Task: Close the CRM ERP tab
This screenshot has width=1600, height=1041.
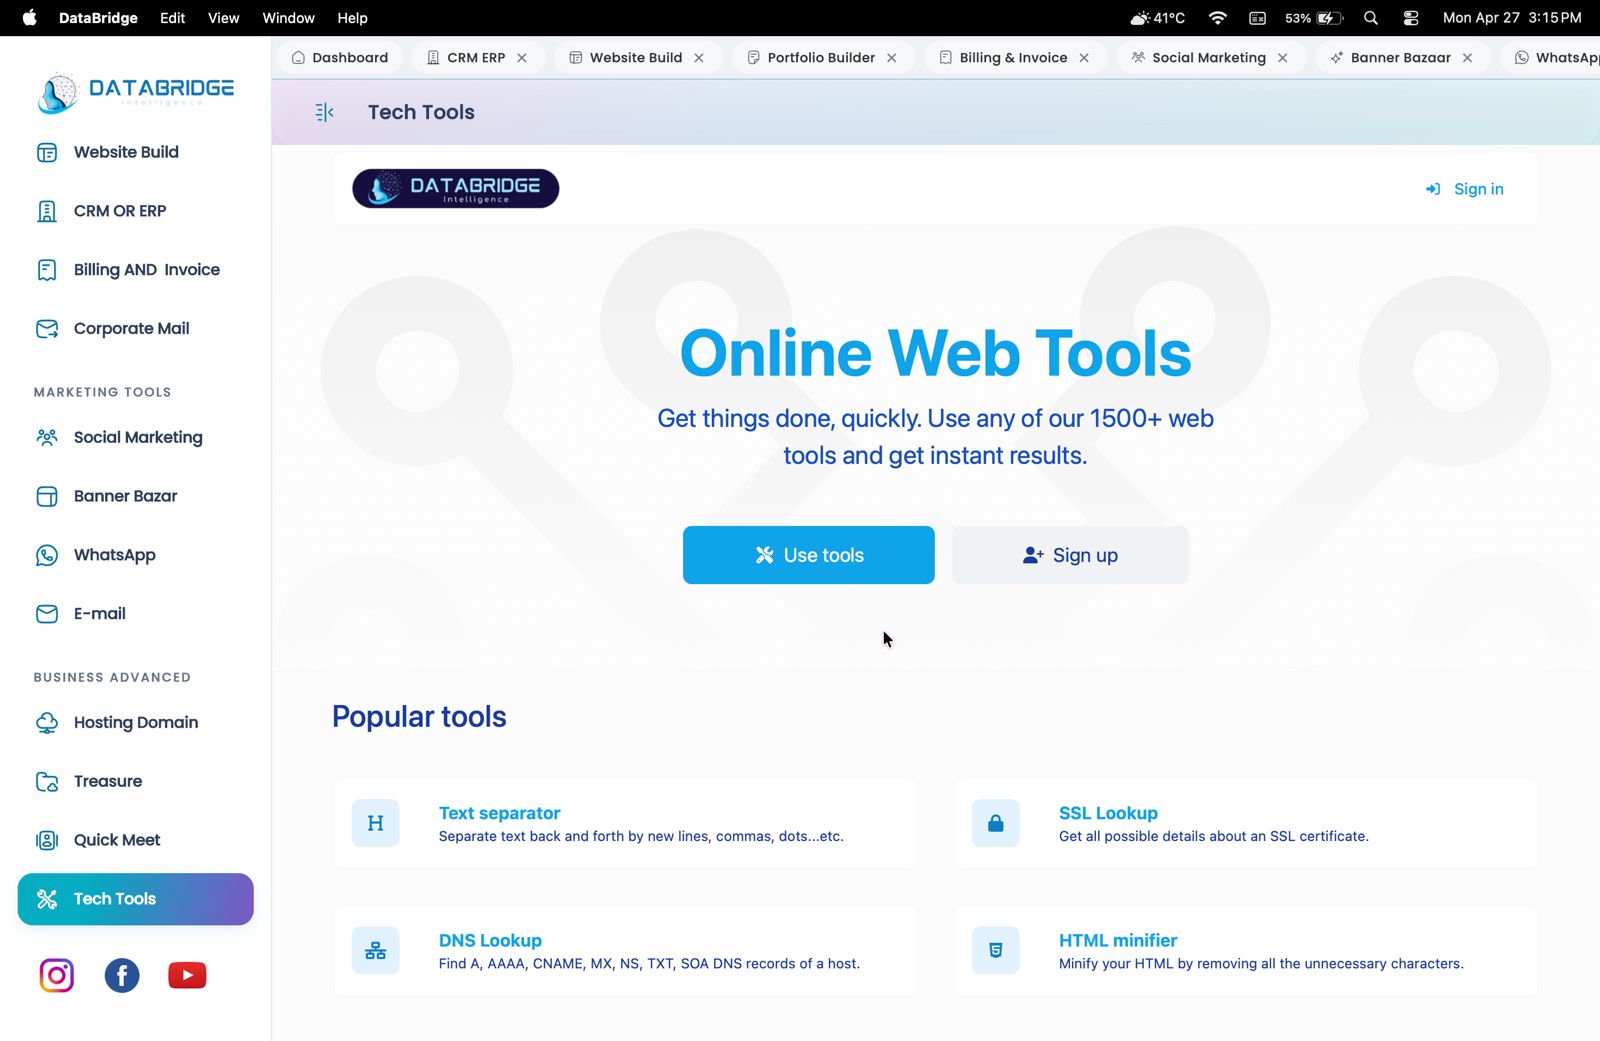Action: (x=522, y=58)
